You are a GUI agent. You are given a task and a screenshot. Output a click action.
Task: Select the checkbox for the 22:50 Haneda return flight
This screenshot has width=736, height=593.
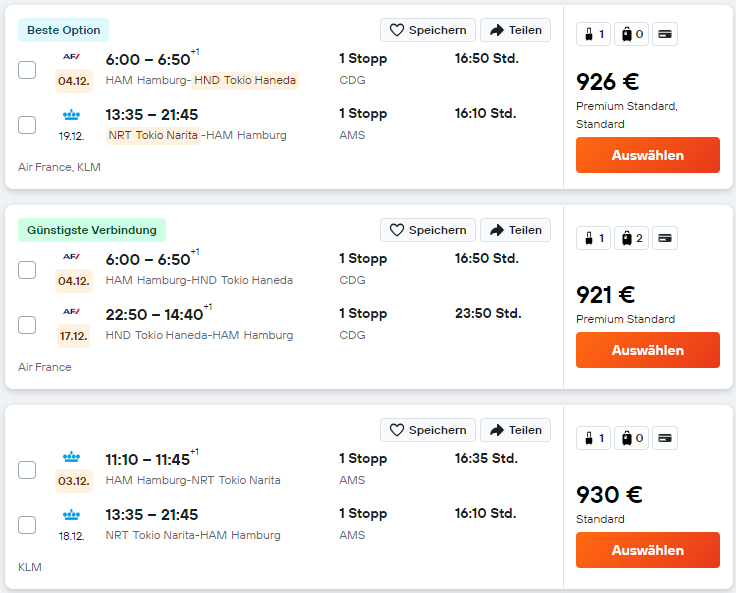tap(27, 325)
